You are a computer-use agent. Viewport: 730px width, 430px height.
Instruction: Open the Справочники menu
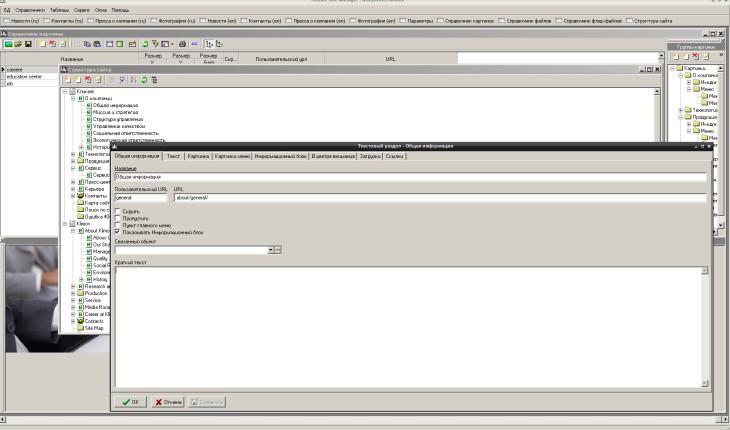tap(30, 10)
